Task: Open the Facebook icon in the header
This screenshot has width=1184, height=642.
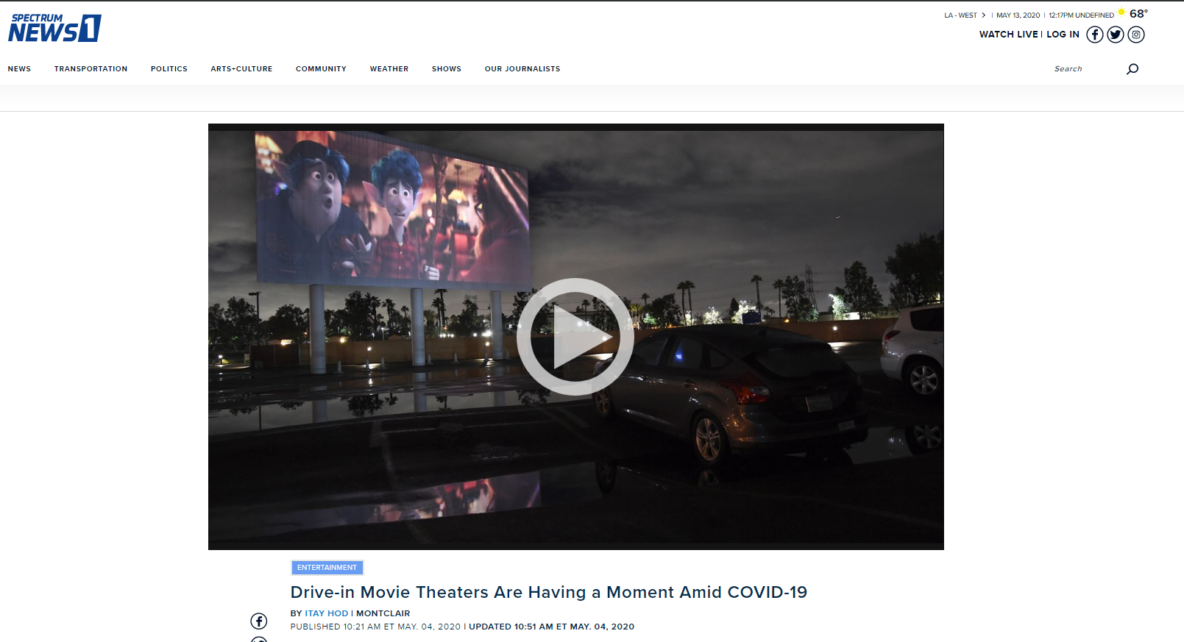Action: click(1094, 35)
